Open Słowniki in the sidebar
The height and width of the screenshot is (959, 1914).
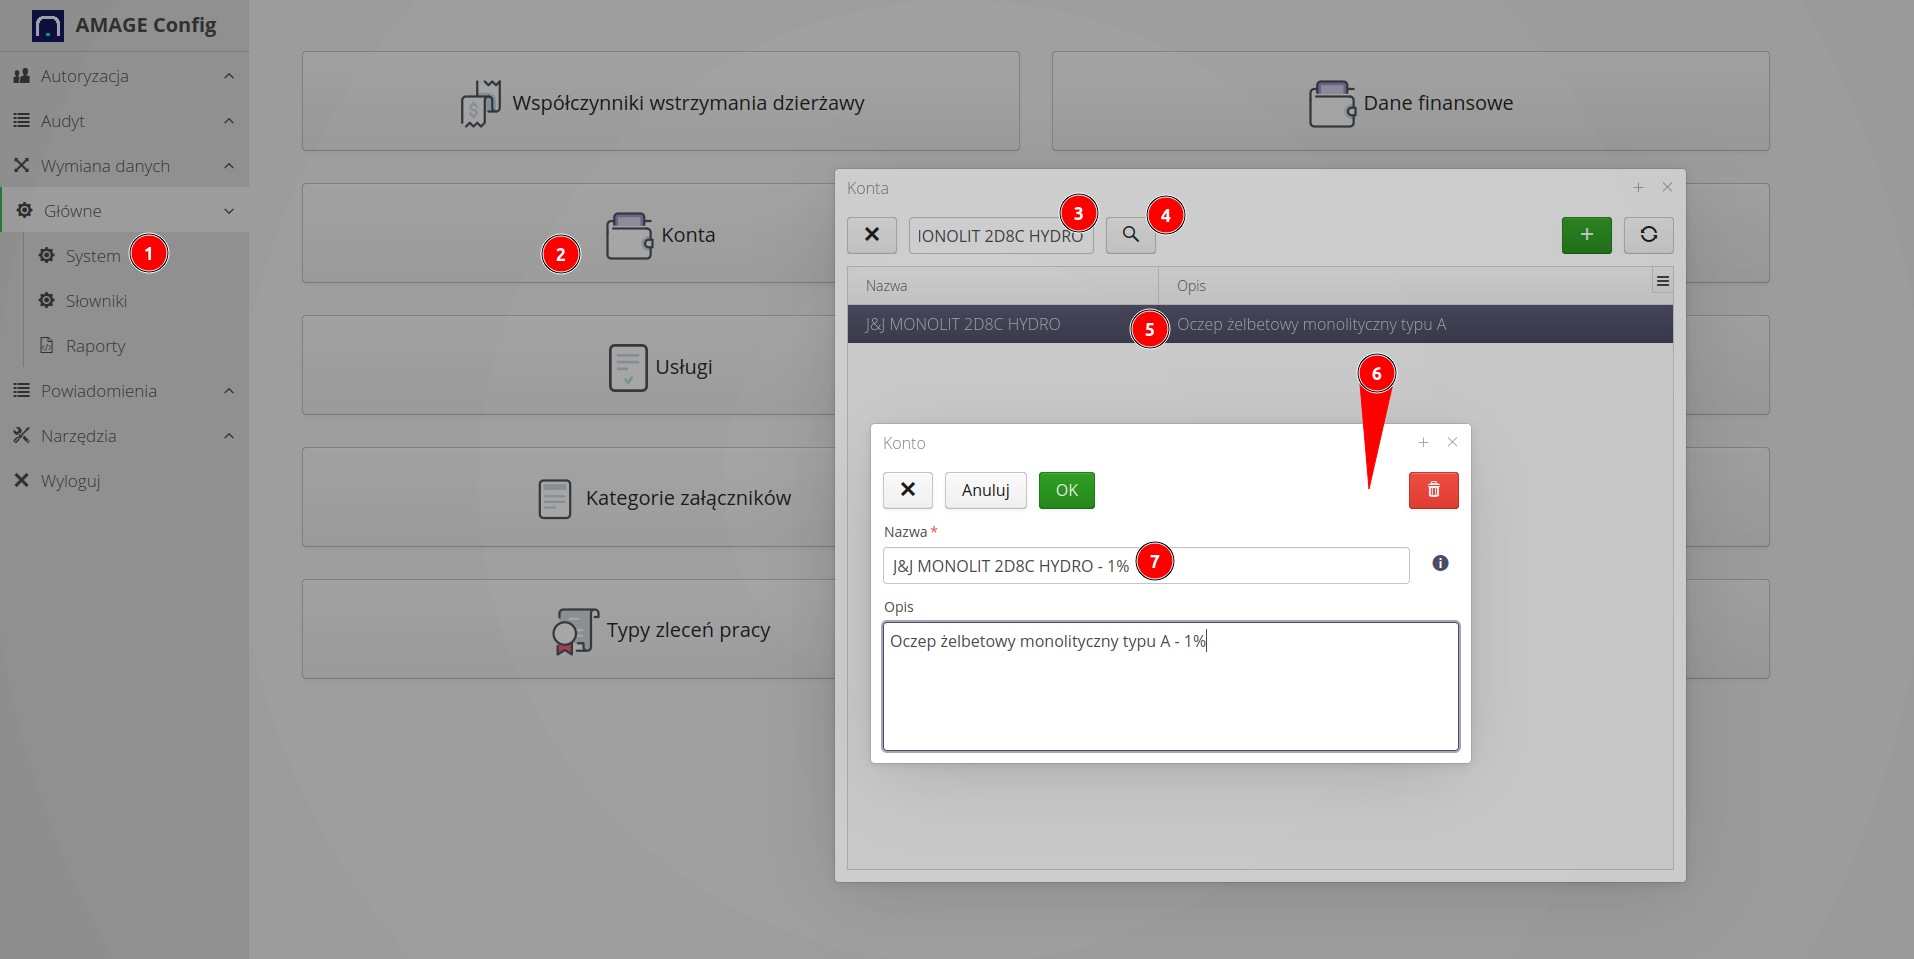tap(96, 301)
